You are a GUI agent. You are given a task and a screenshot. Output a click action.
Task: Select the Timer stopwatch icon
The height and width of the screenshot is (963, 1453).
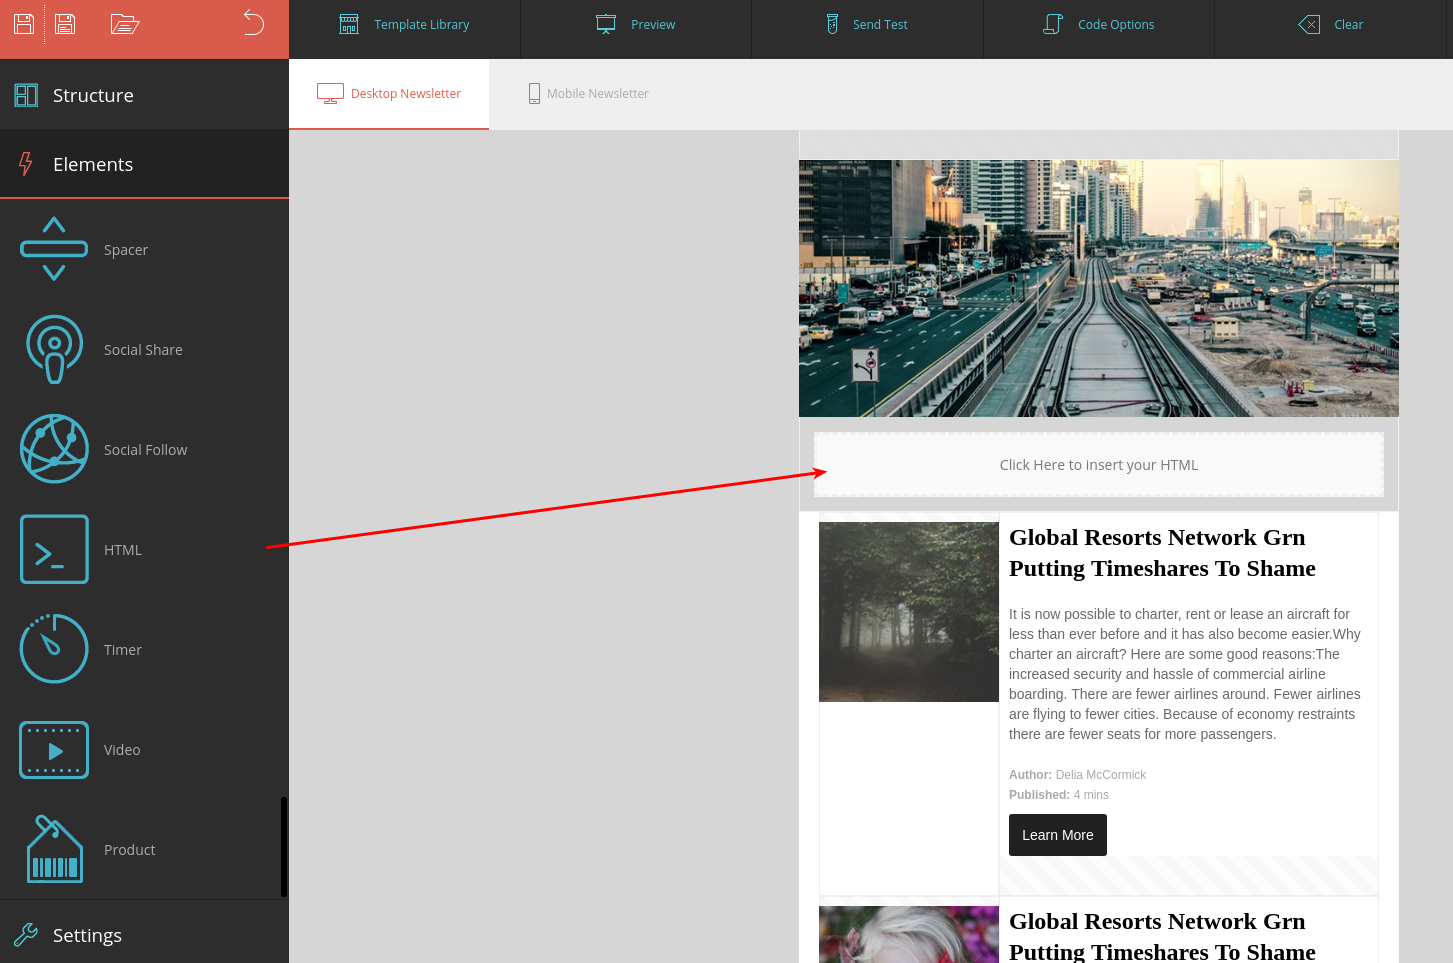tap(54, 649)
